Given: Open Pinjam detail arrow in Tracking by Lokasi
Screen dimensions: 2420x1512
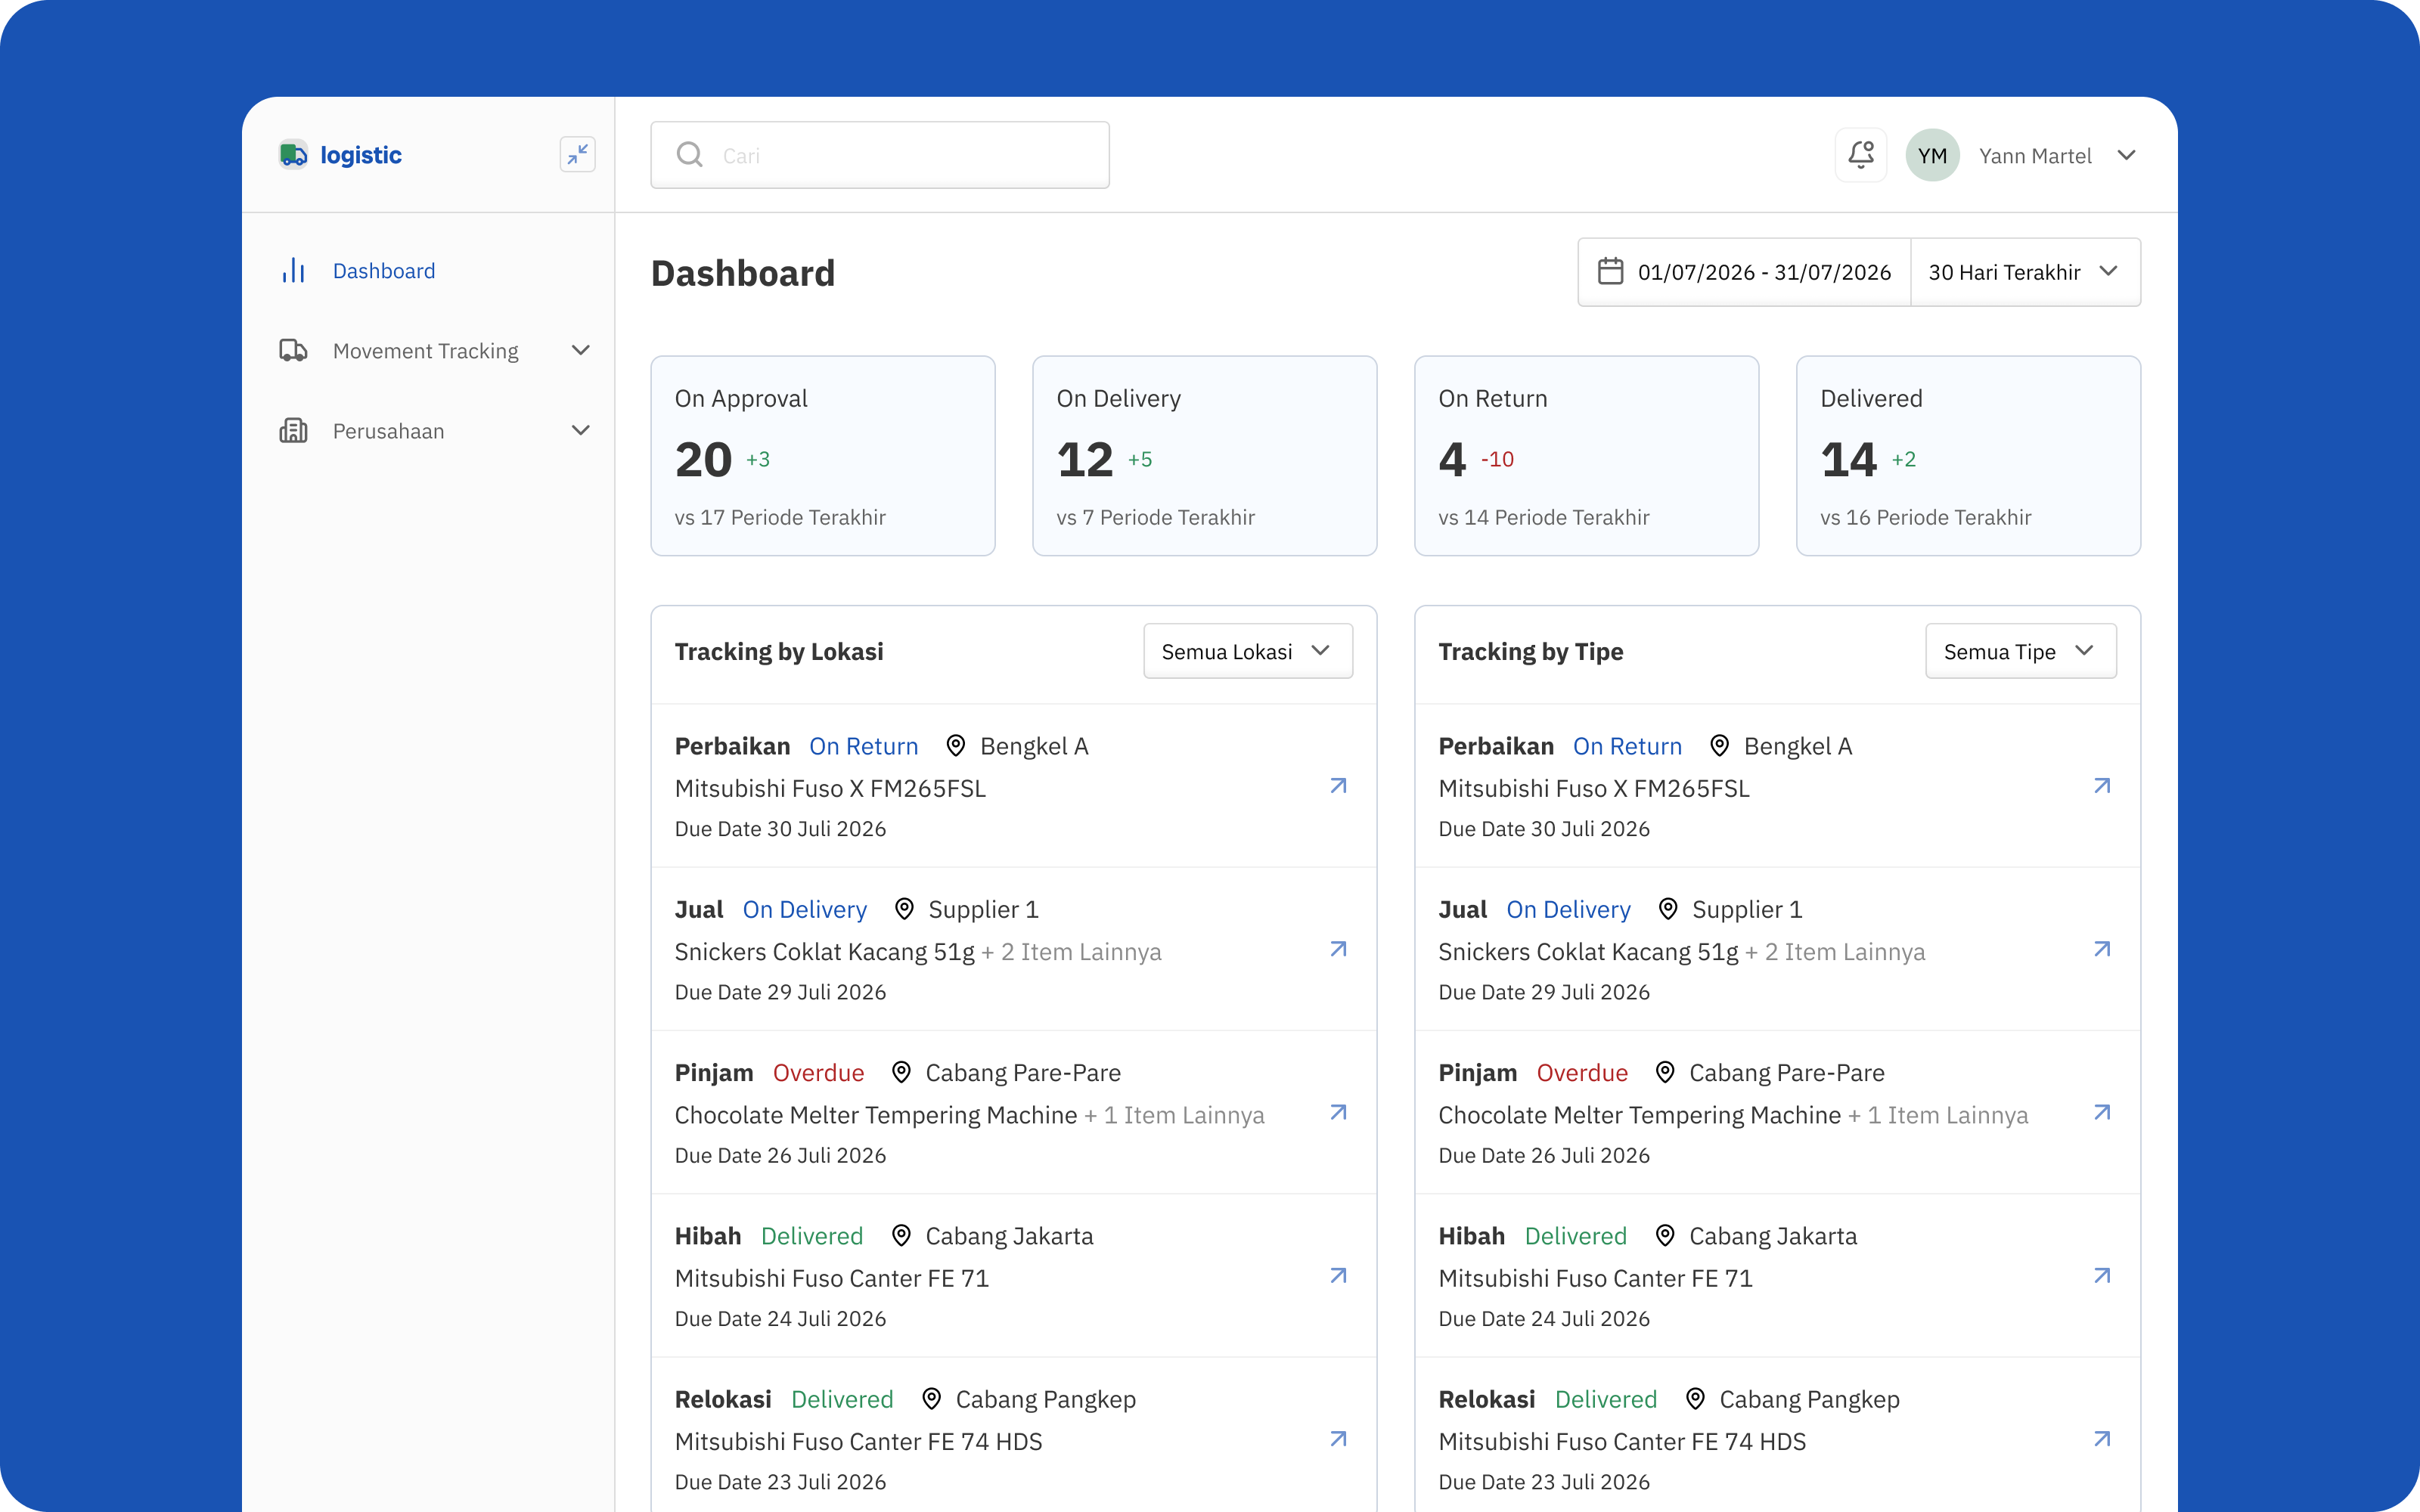Looking at the screenshot, I should (x=1338, y=1112).
